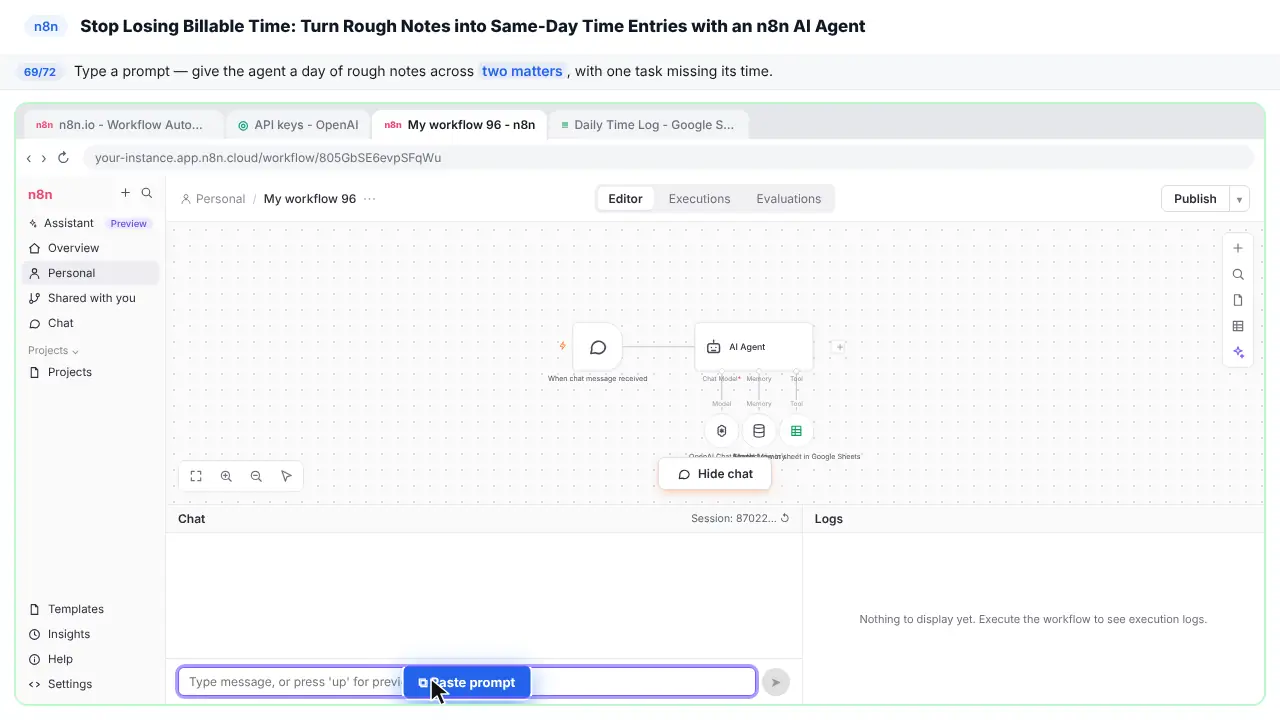Select the OpenAI Chat Model node
Viewport: 1280px width, 720px height.
722,431
